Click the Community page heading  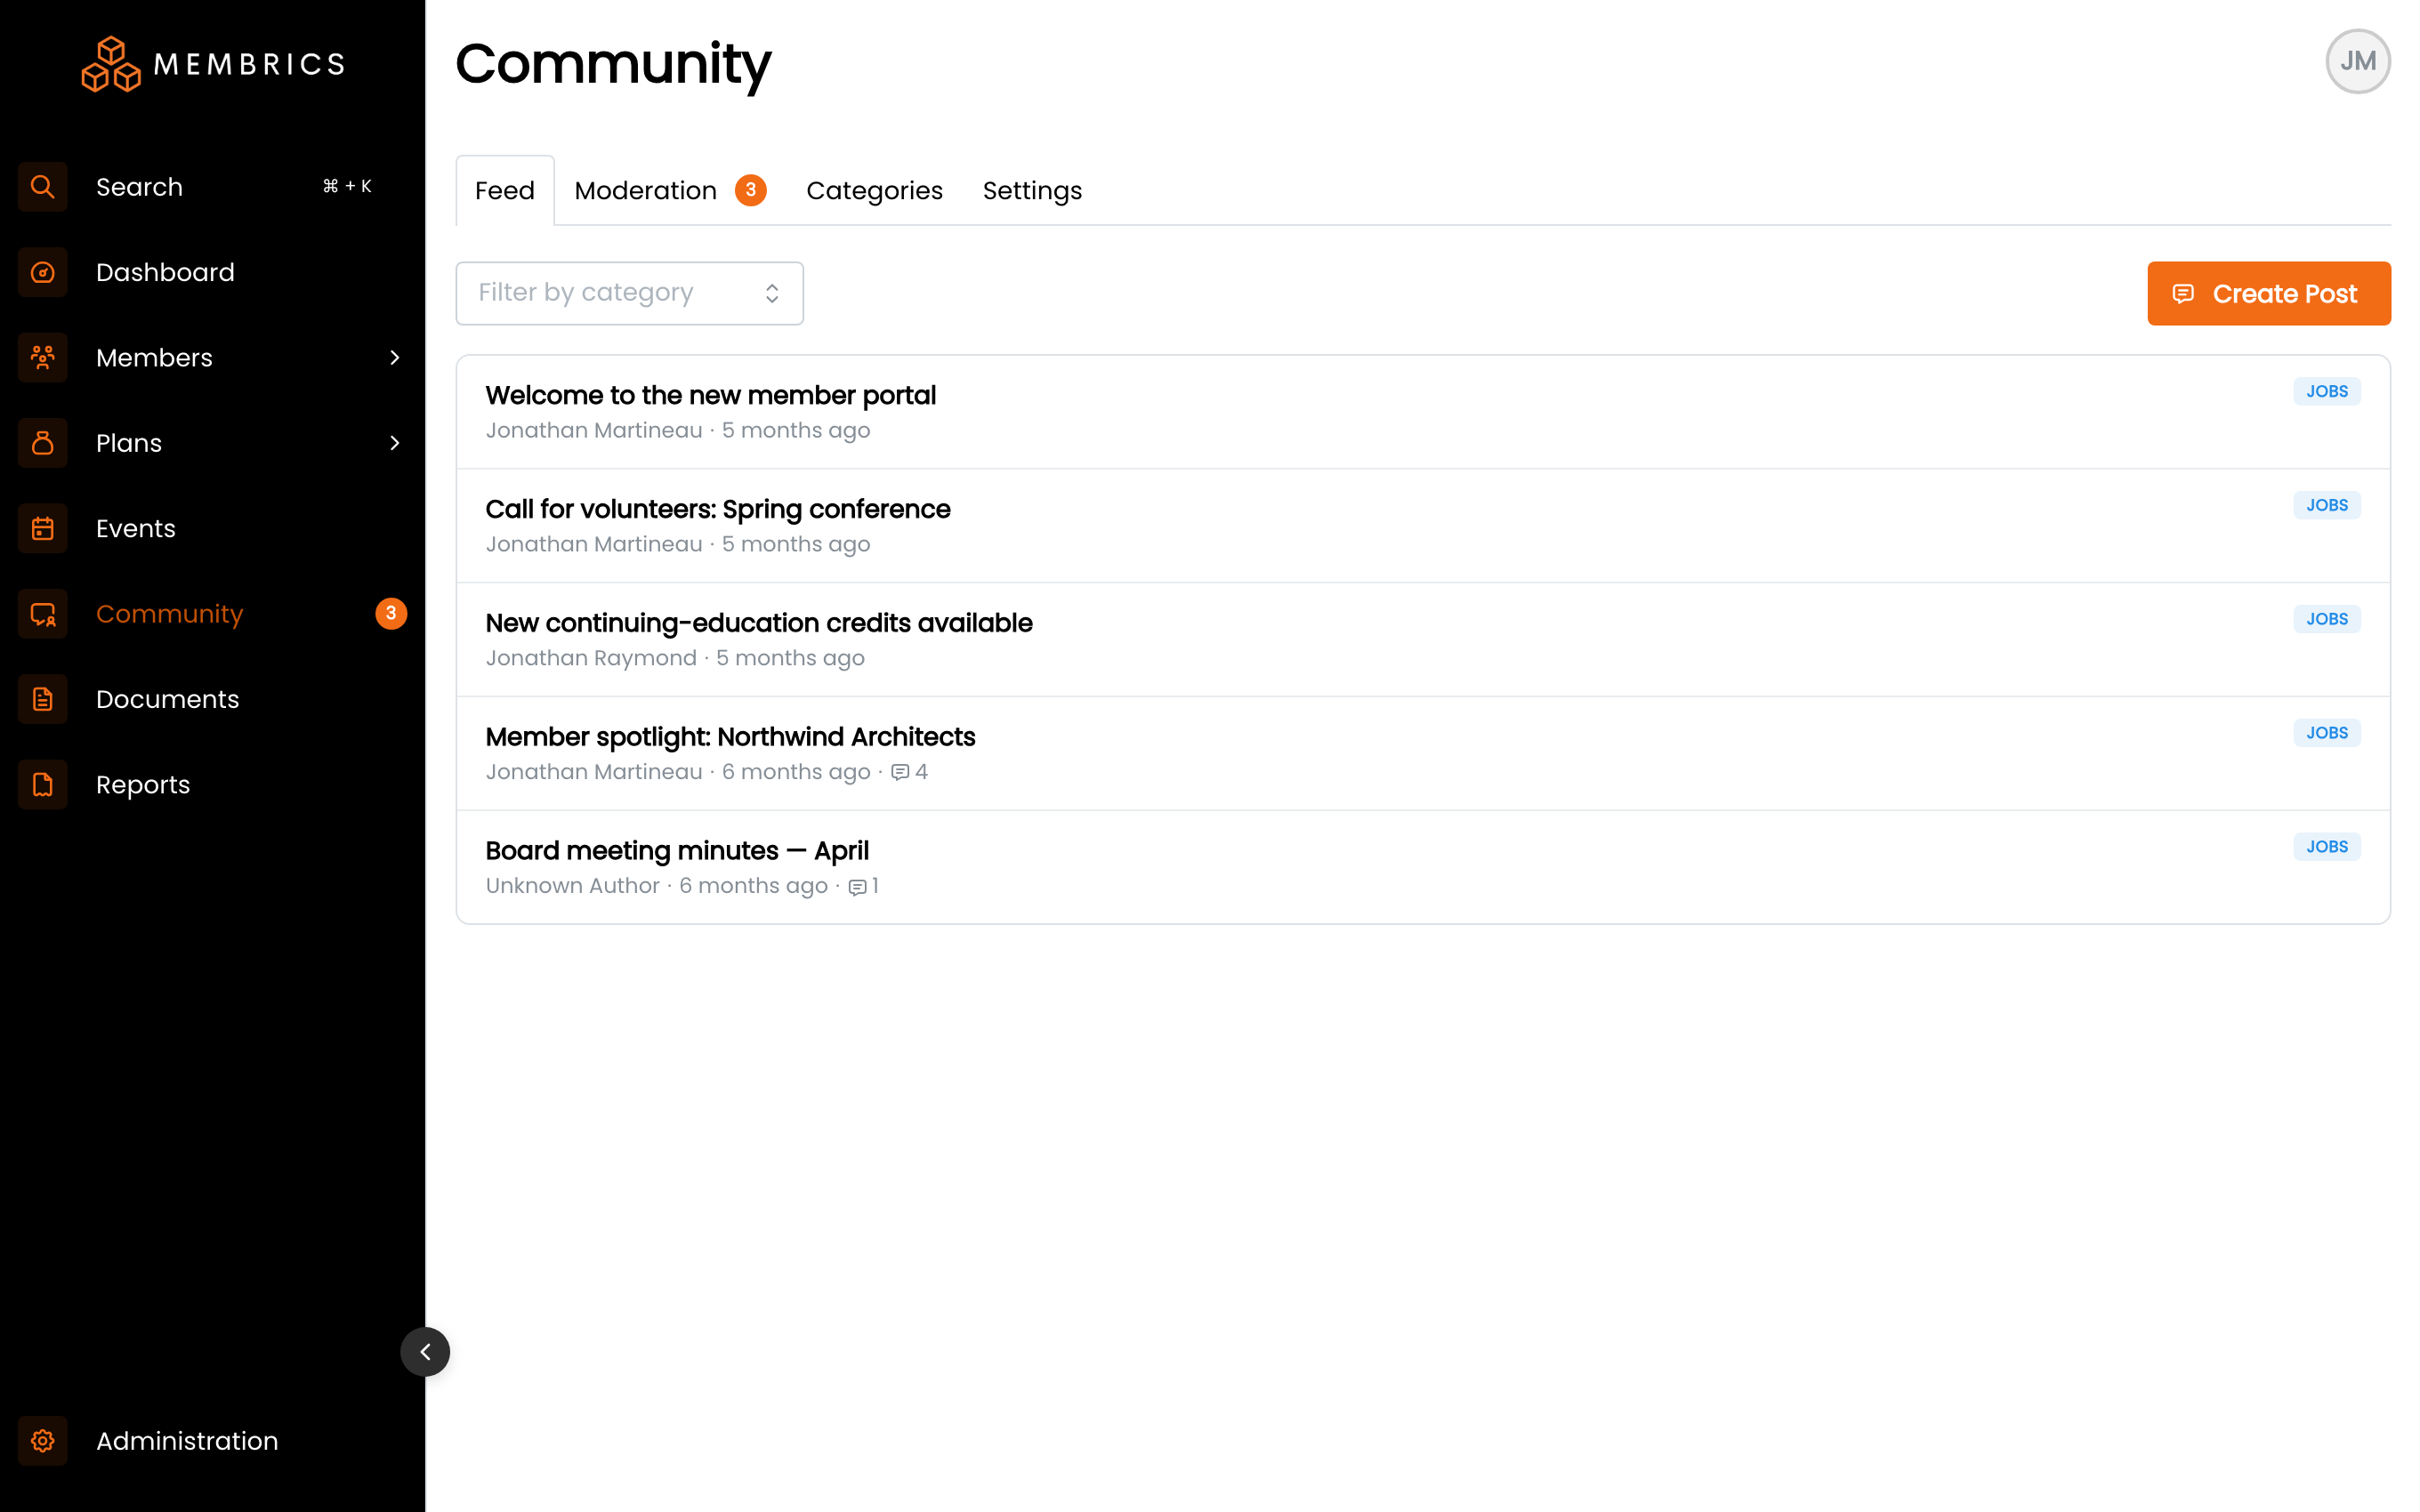(x=612, y=64)
